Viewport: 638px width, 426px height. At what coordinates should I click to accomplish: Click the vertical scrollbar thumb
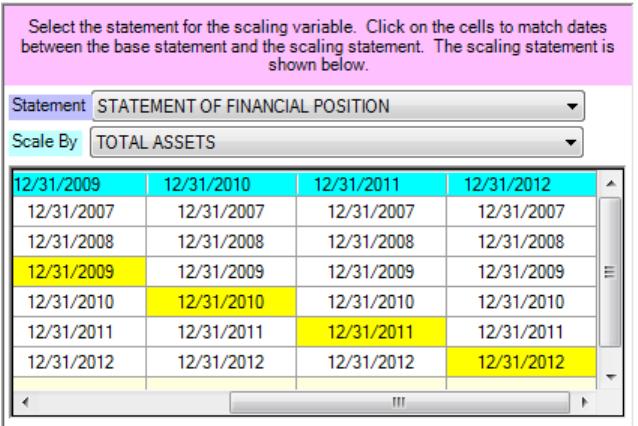(x=610, y=272)
